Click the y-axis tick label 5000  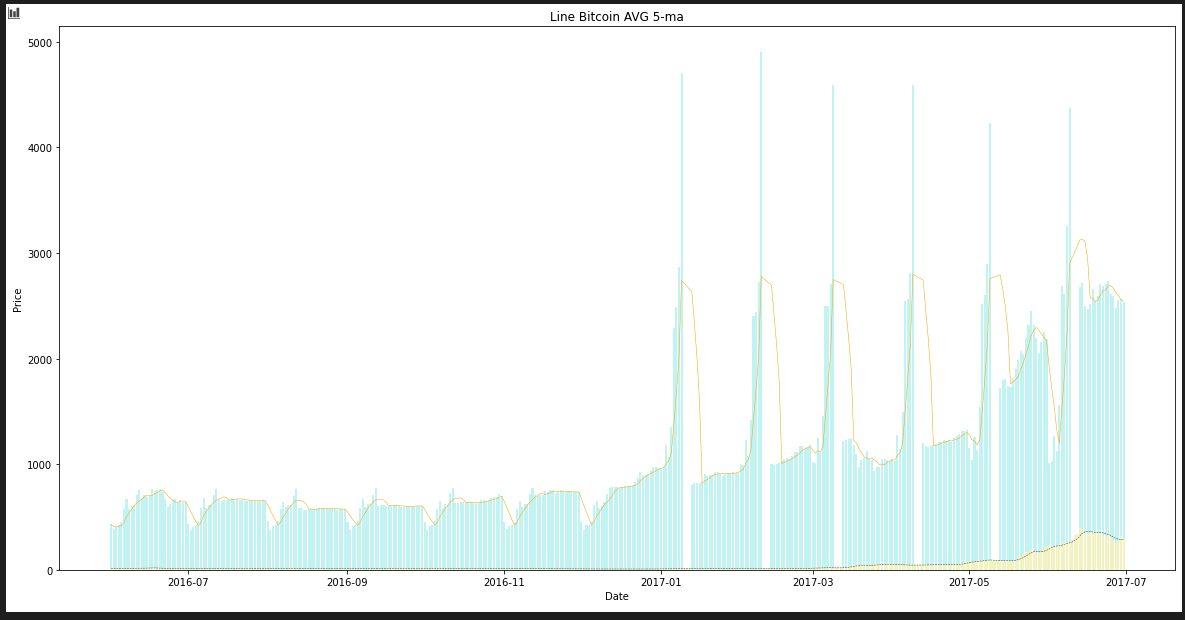[x=39, y=43]
